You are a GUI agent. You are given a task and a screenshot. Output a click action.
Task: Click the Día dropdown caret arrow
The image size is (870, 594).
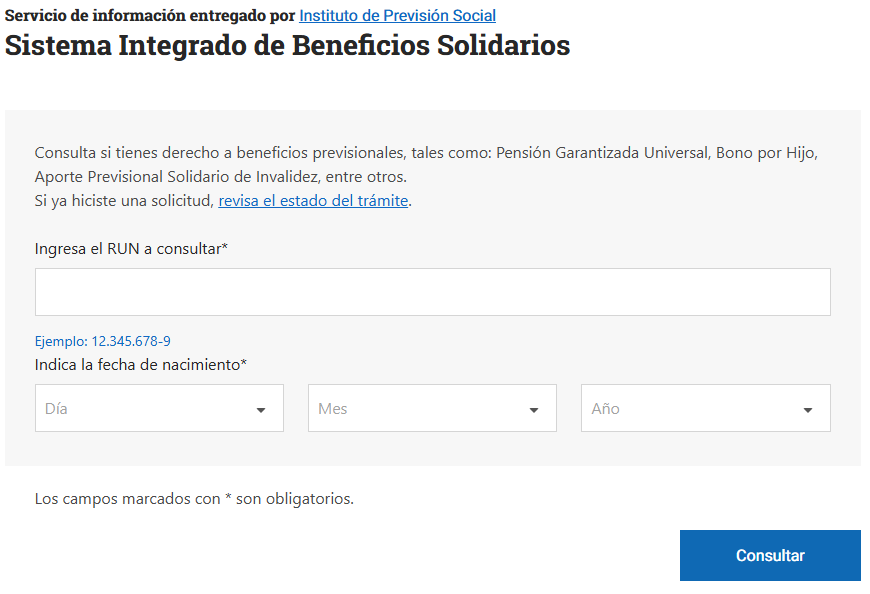pyautogui.click(x=261, y=410)
